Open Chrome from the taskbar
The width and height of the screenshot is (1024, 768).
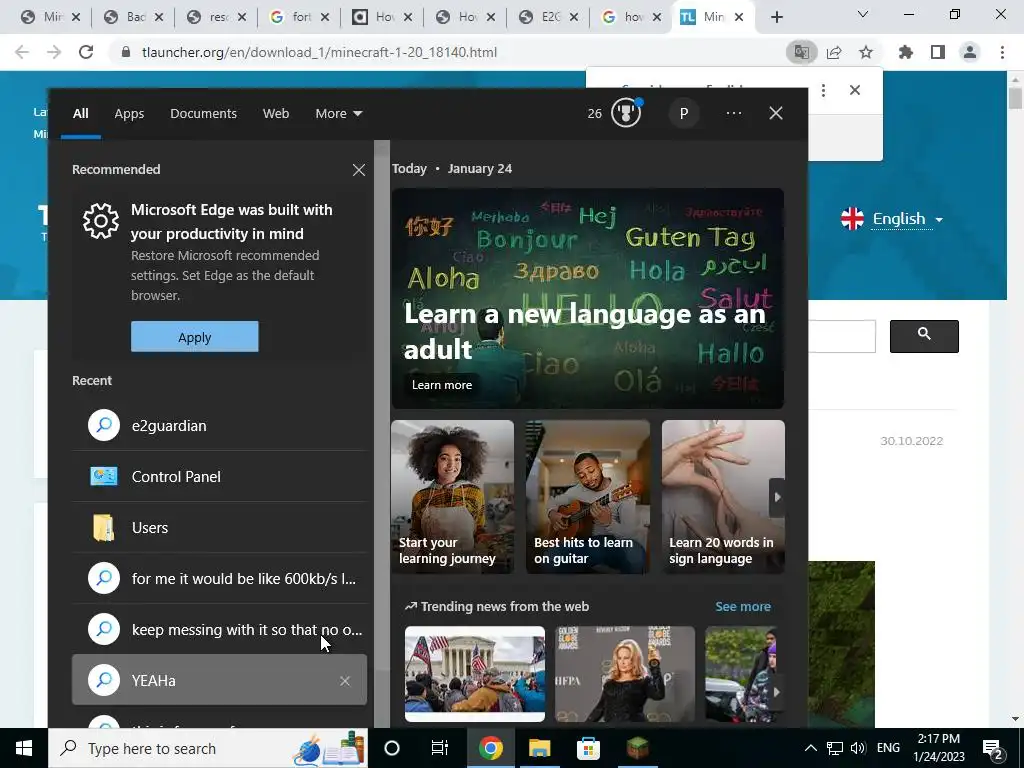(490, 748)
